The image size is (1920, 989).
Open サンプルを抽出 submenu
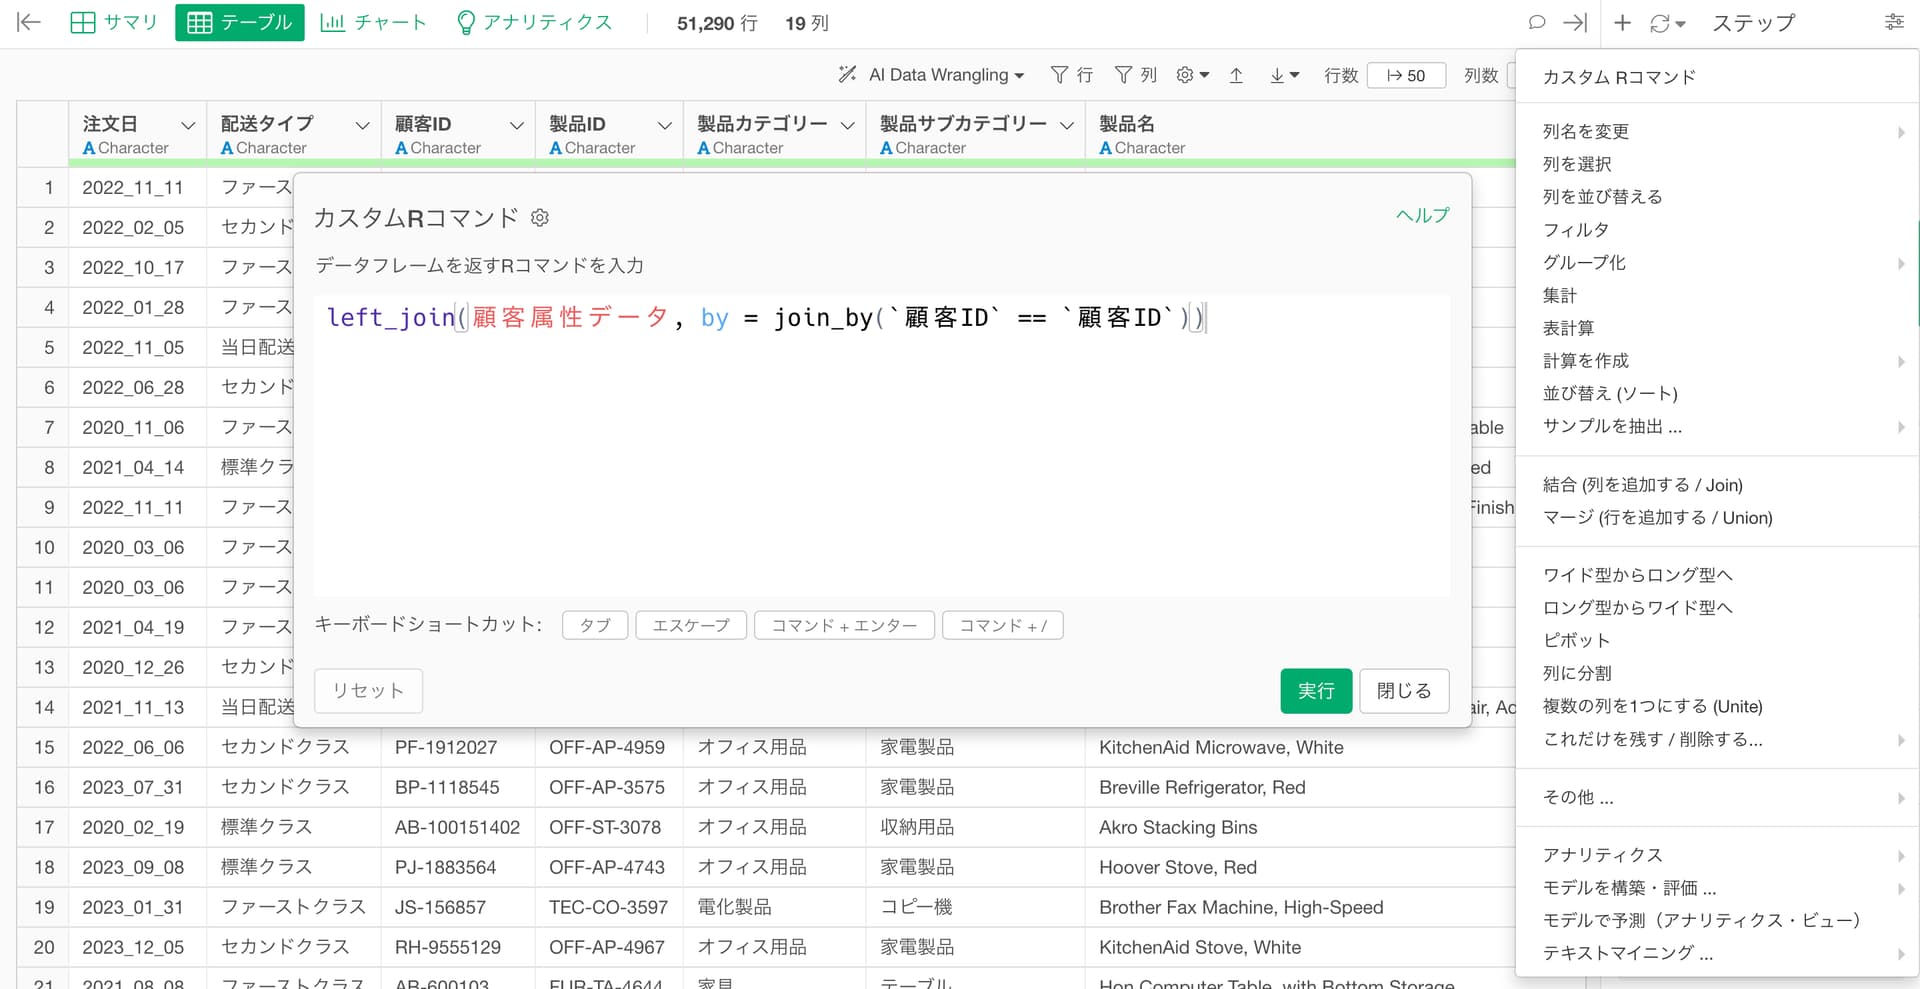pyautogui.click(x=1717, y=427)
